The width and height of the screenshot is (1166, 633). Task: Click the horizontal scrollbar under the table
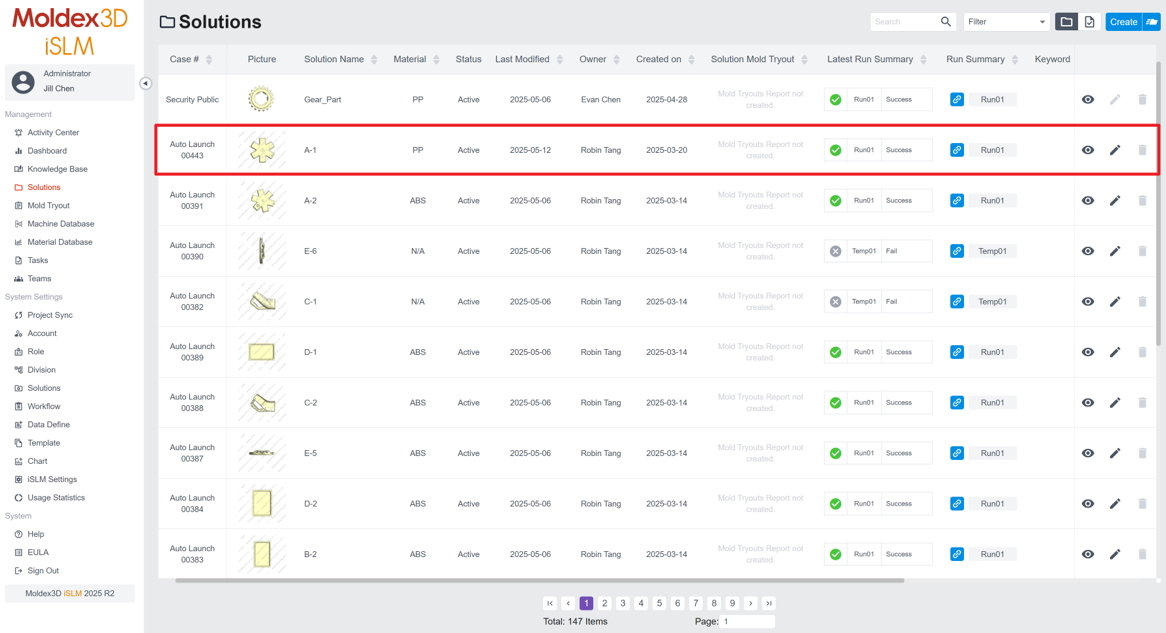tap(540, 580)
